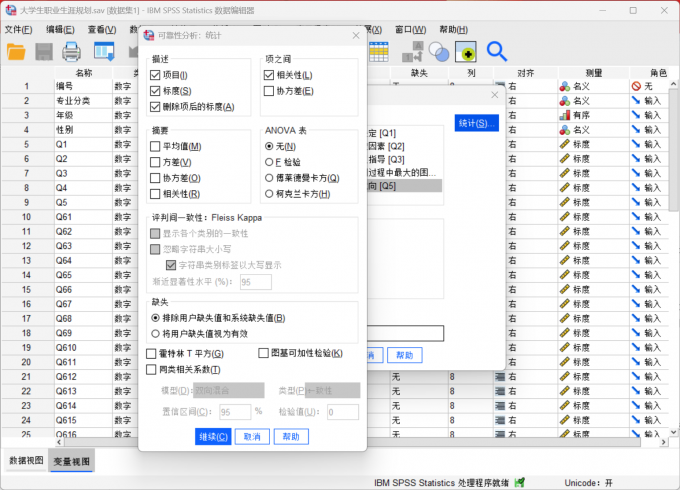Screen dimensions: 680x490
Task: Close the background reliability analysis dialog
Action: click(x=494, y=95)
